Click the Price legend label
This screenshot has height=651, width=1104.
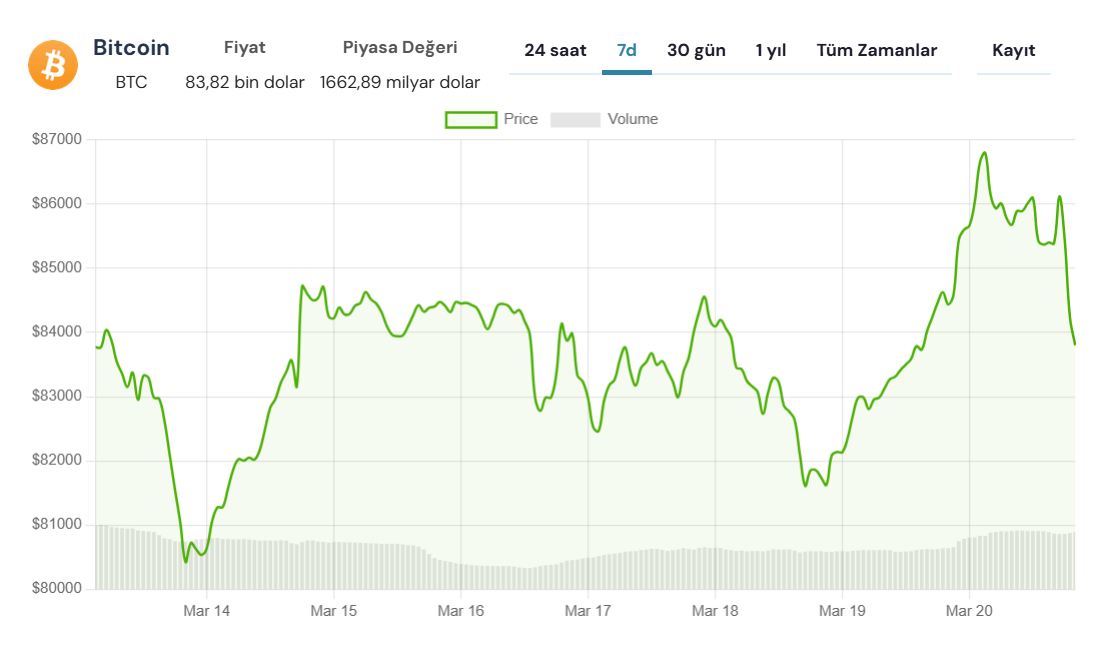pyautogui.click(x=520, y=119)
